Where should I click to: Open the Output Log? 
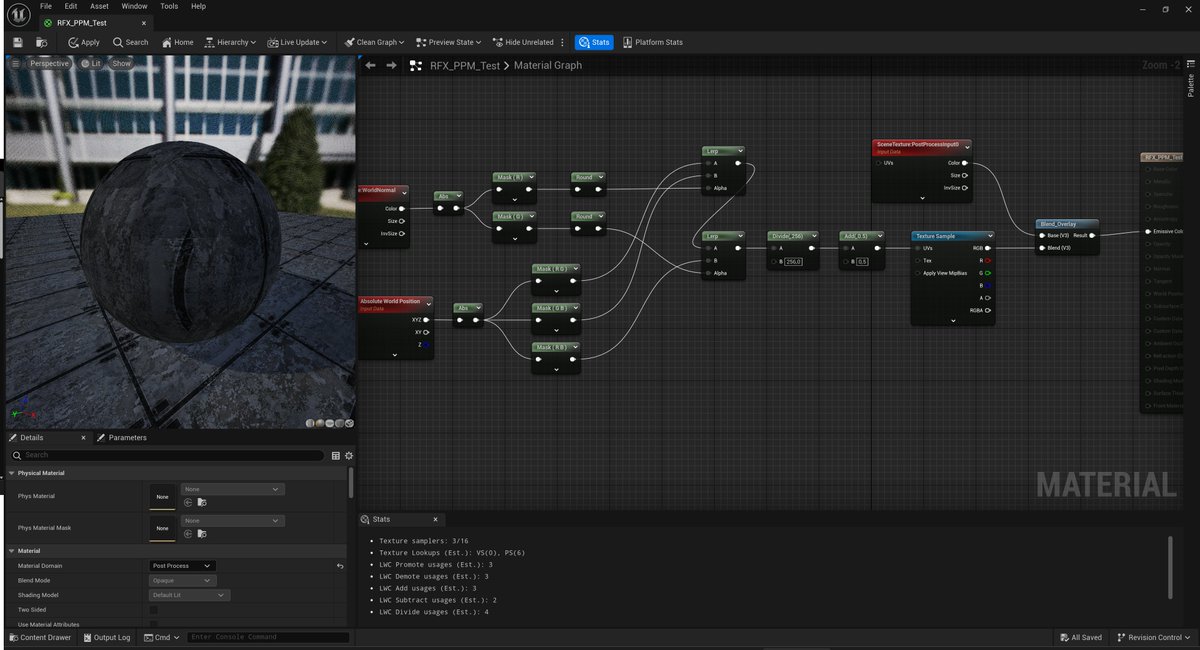tap(107, 637)
